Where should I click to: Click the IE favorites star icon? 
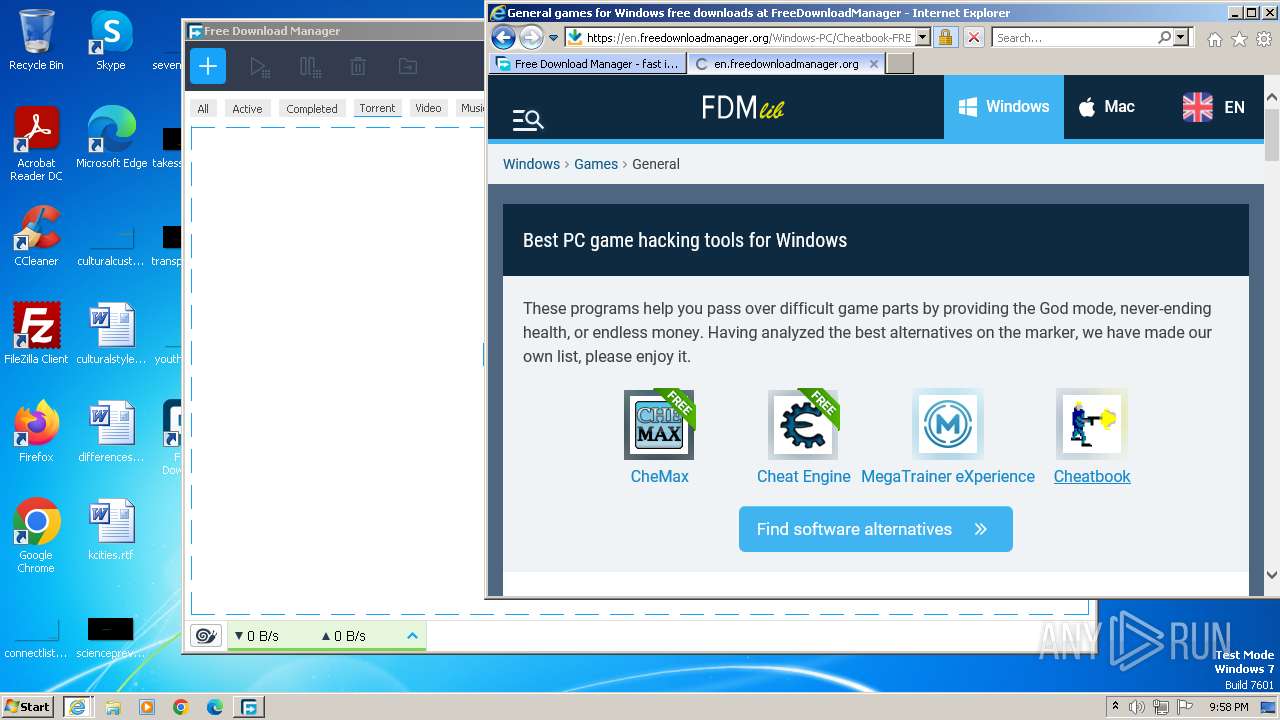pyautogui.click(x=1239, y=39)
